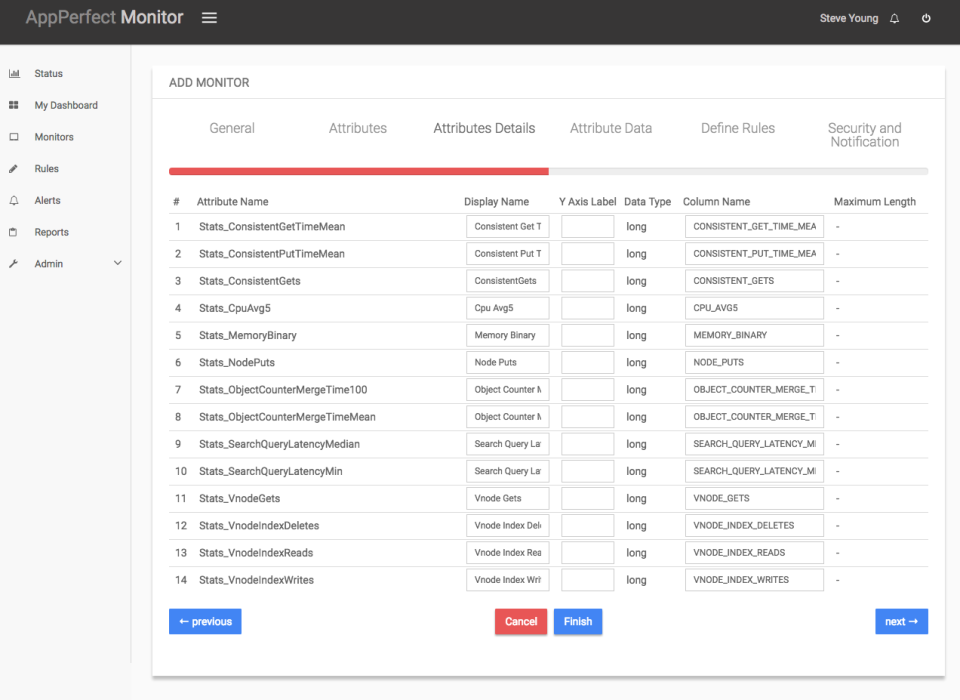This screenshot has width=960, height=700.
Task: Click the Admin wrench icon
Action: click(x=14, y=263)
